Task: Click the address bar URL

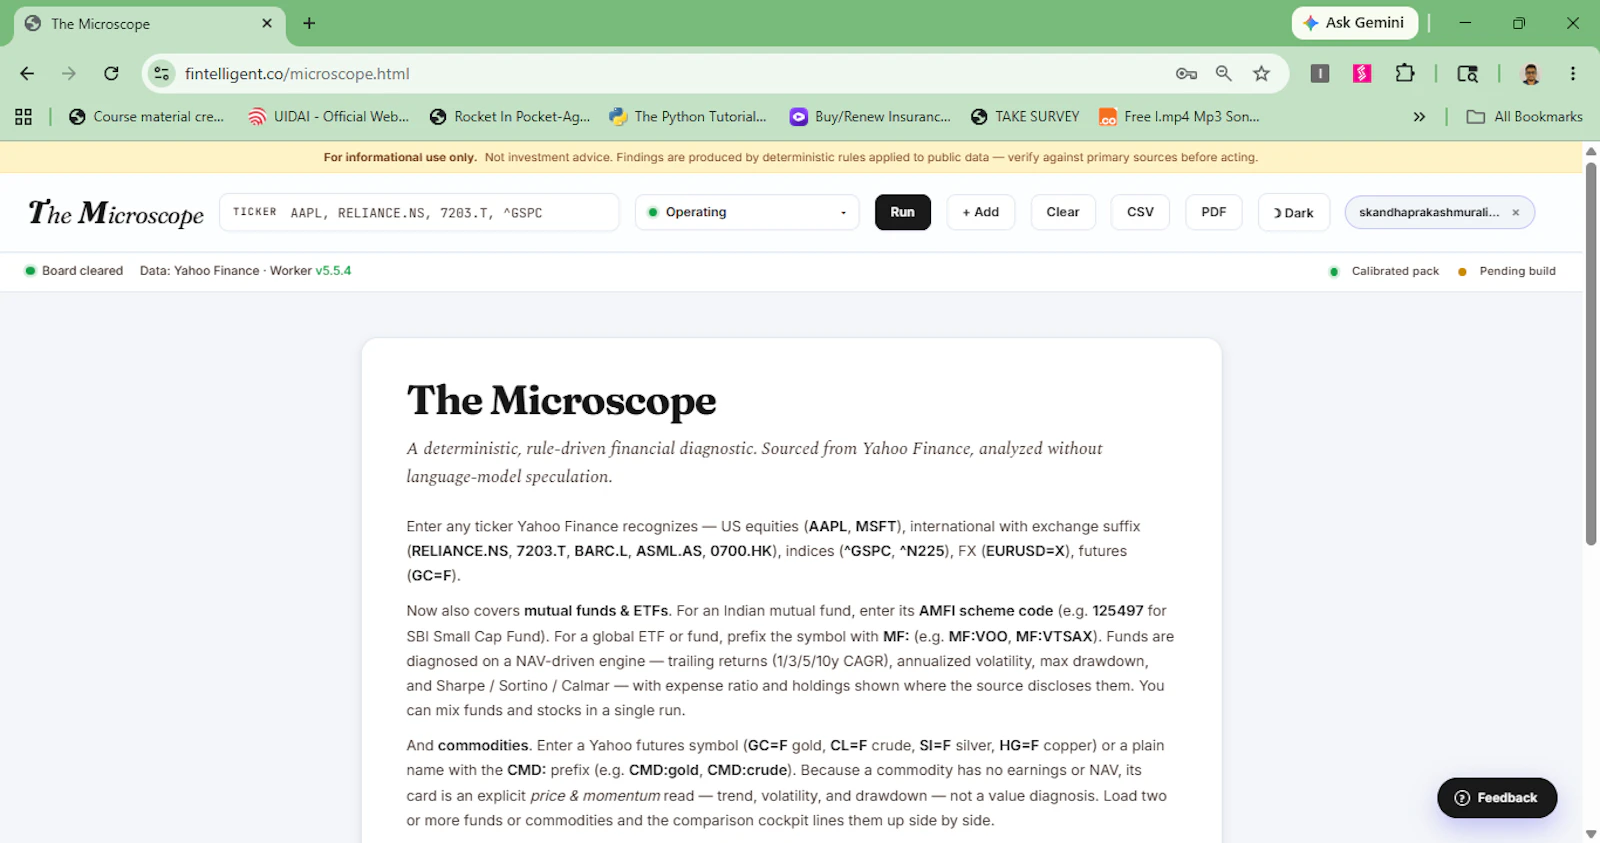Action: [x=297, y=74]
